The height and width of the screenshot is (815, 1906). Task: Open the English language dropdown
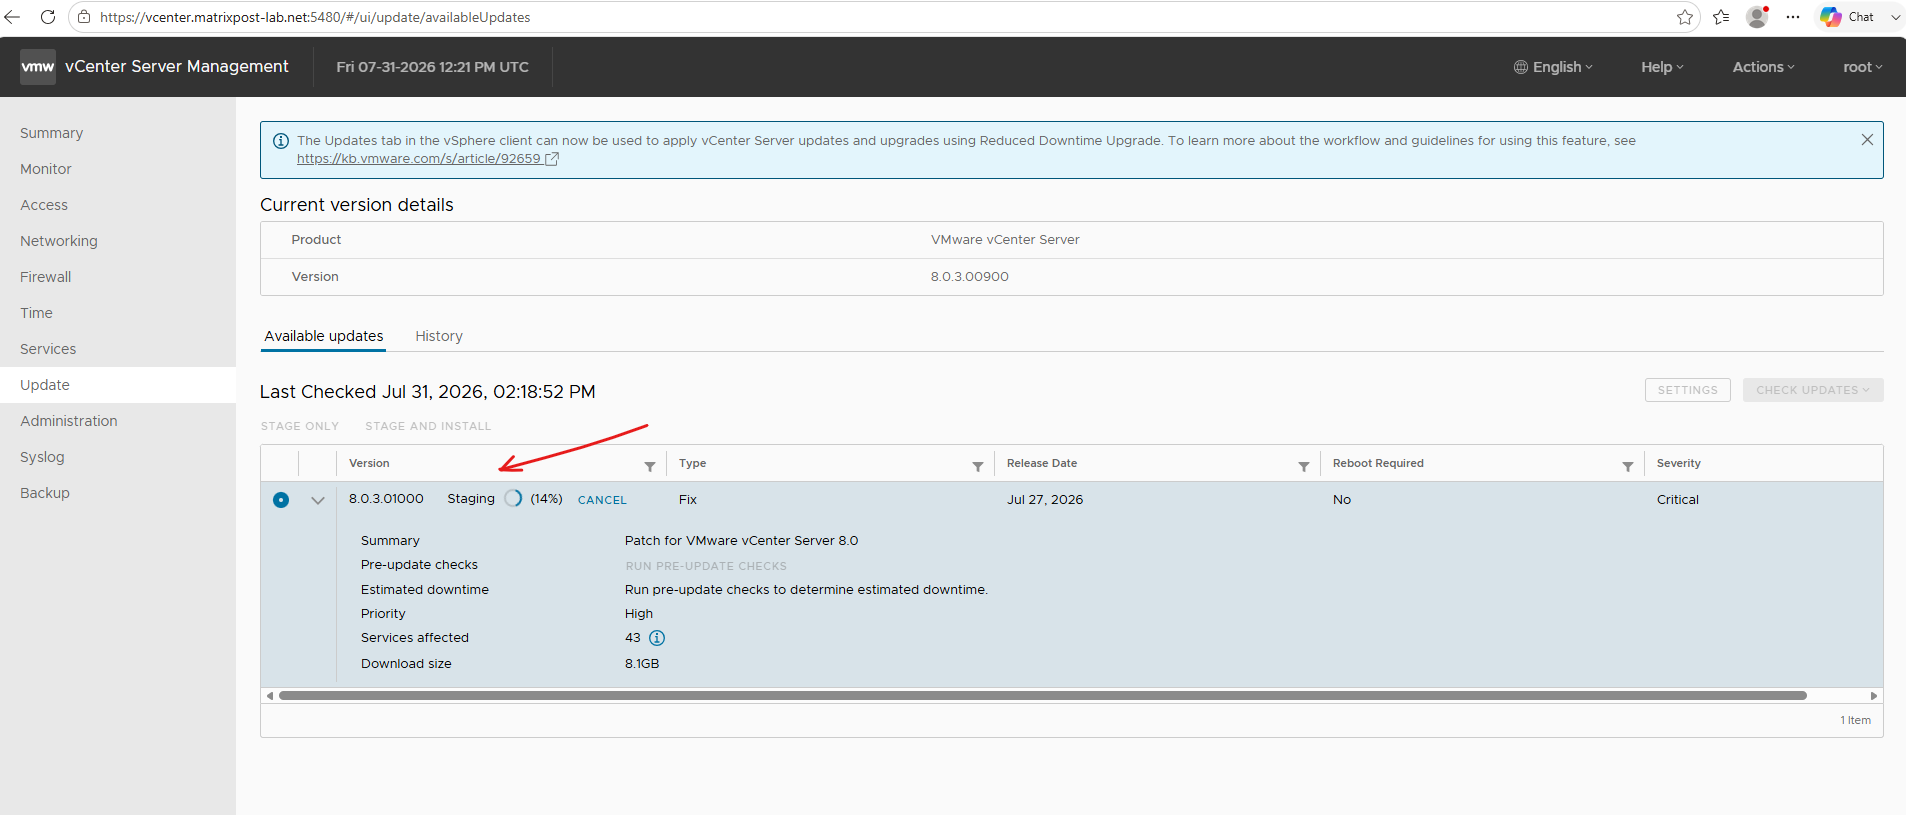1553,67
